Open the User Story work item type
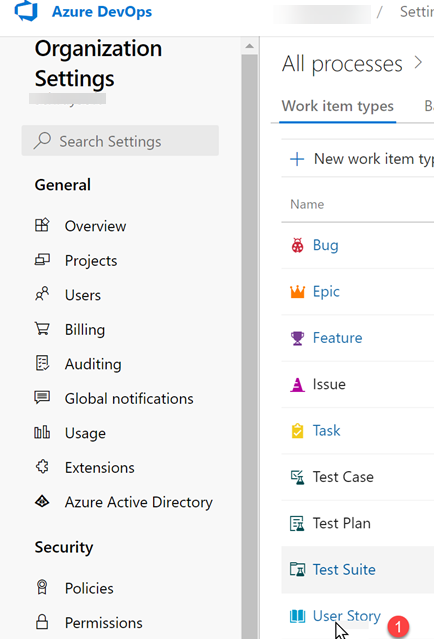Image resolution: width=434 pixels, height=639 pixels. 347,616
